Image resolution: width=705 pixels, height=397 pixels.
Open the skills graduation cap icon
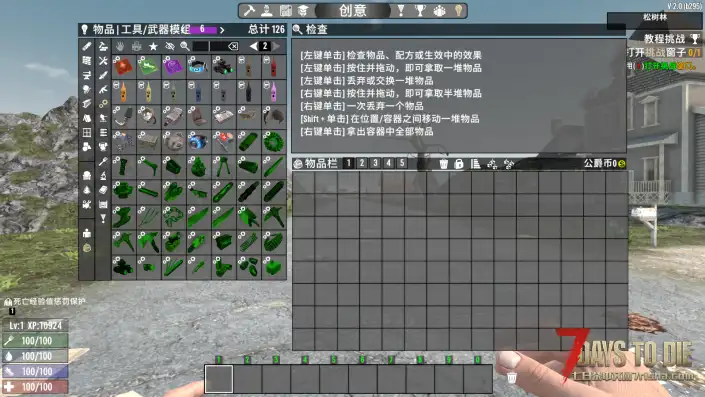tap(303, 11)
